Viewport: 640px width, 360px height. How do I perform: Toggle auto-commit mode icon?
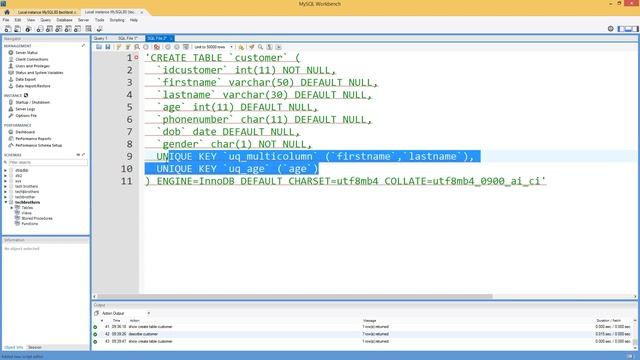pyautogui.click(x=186, y=47)
